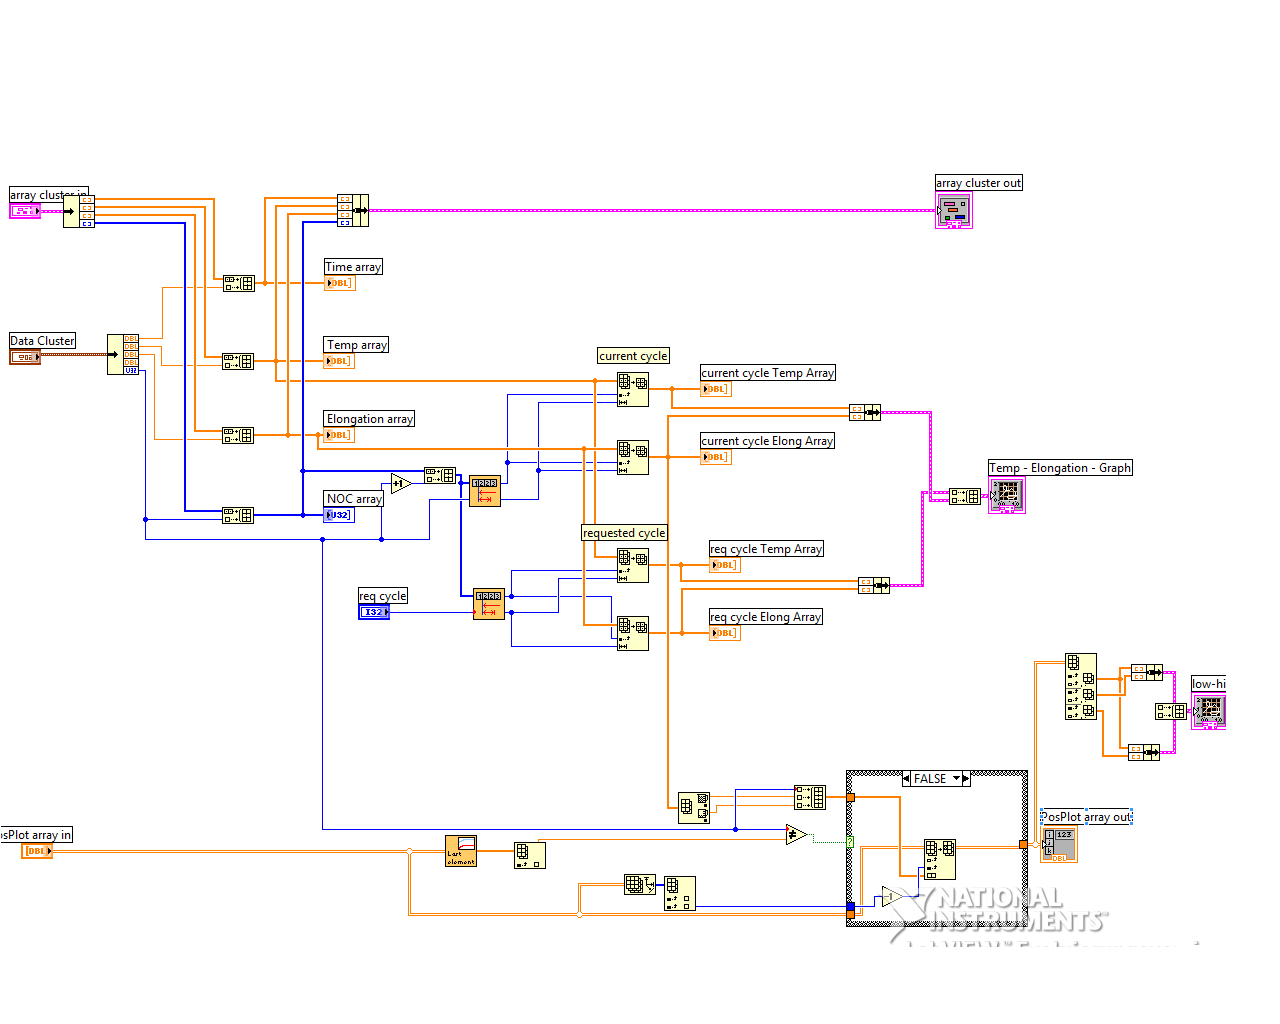This screenshot has width=1280, height=1024.
Task: Select the array cluster in control terminal
Action: click(25, 211)
